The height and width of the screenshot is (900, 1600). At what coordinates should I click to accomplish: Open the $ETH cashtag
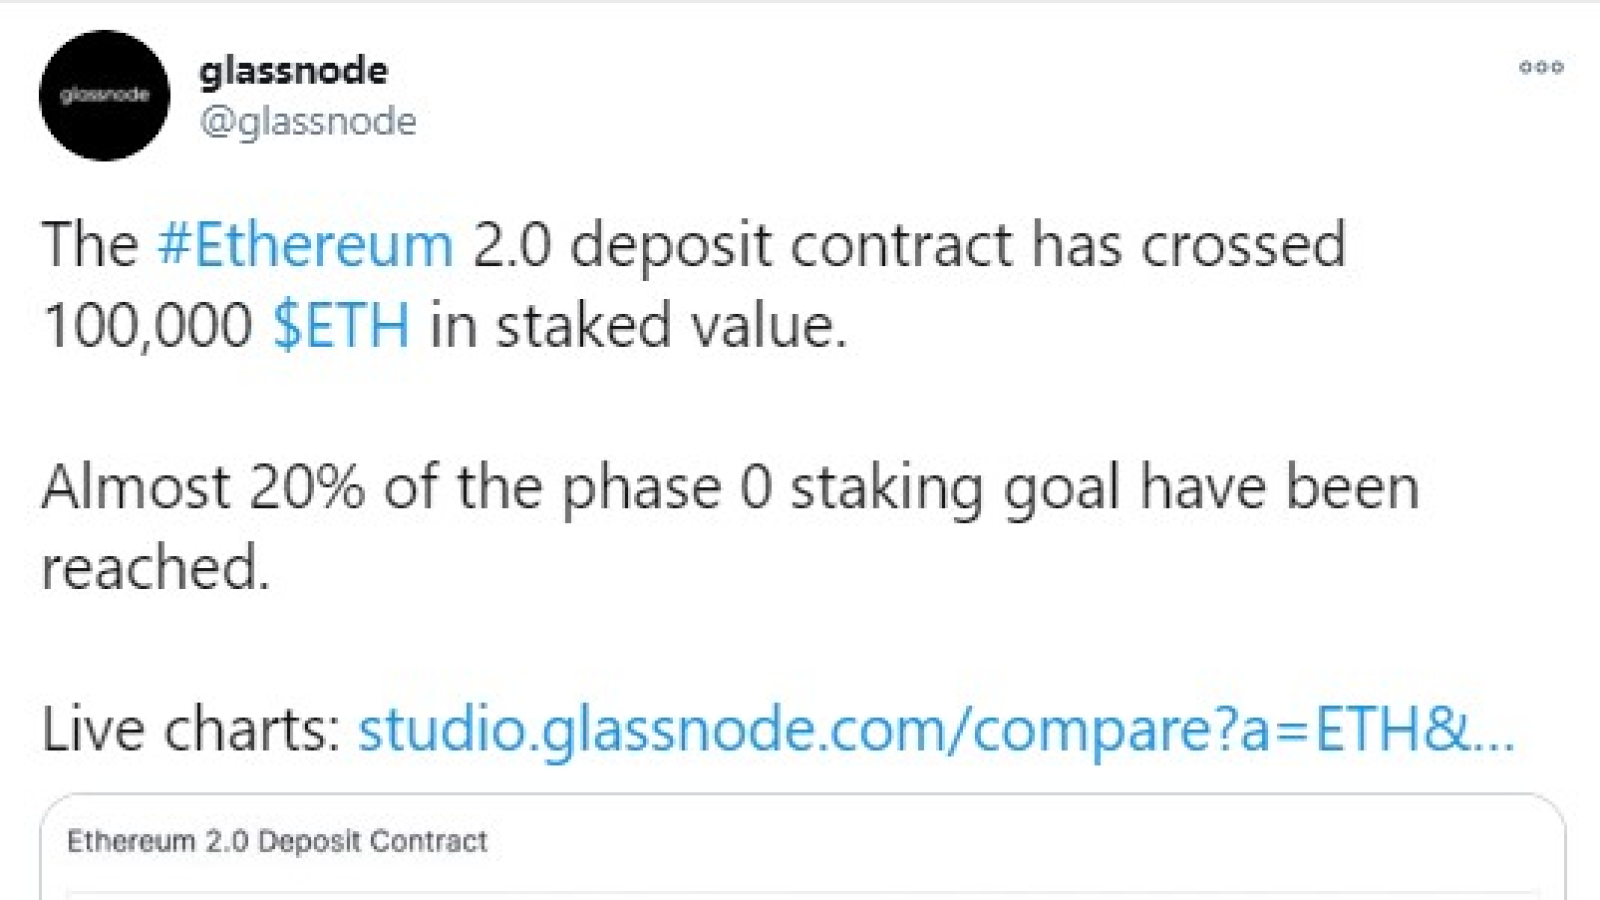341,325
